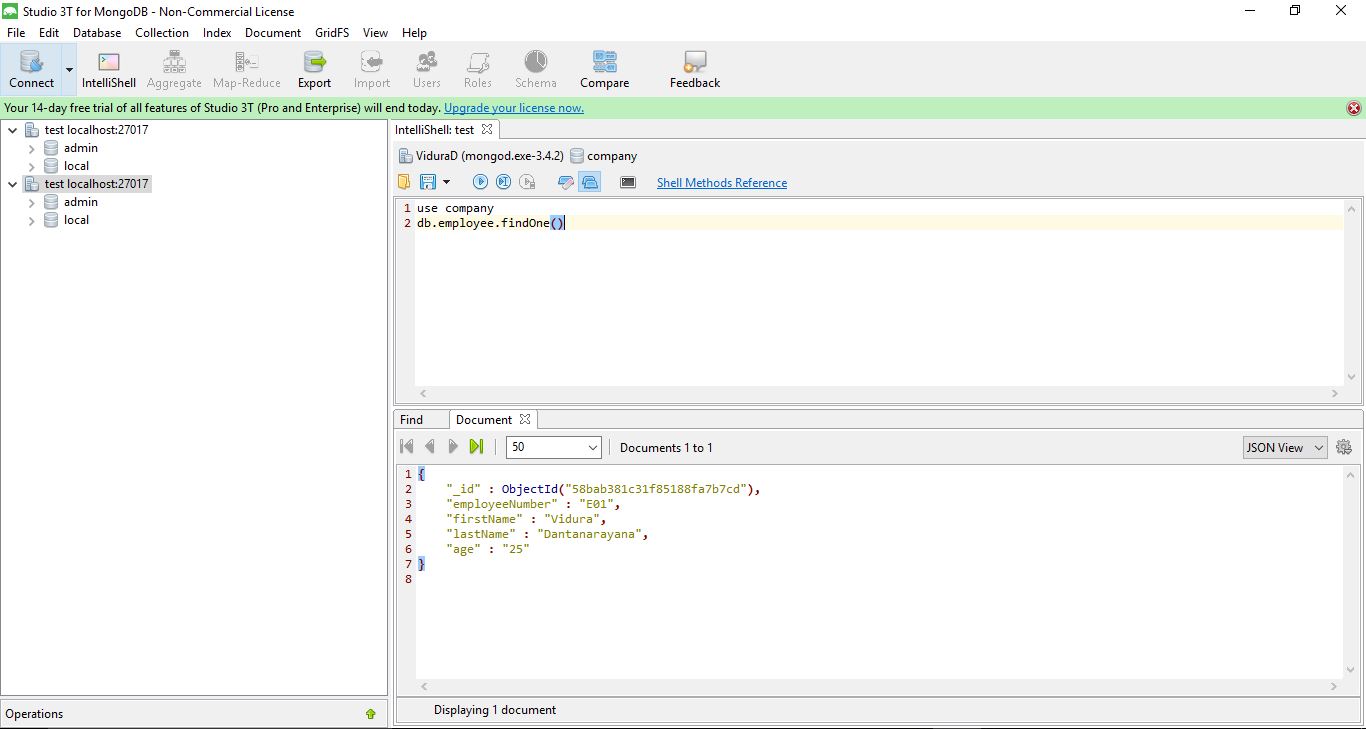Open the Collection menu

pyautogui.click(x=162, y=33)
